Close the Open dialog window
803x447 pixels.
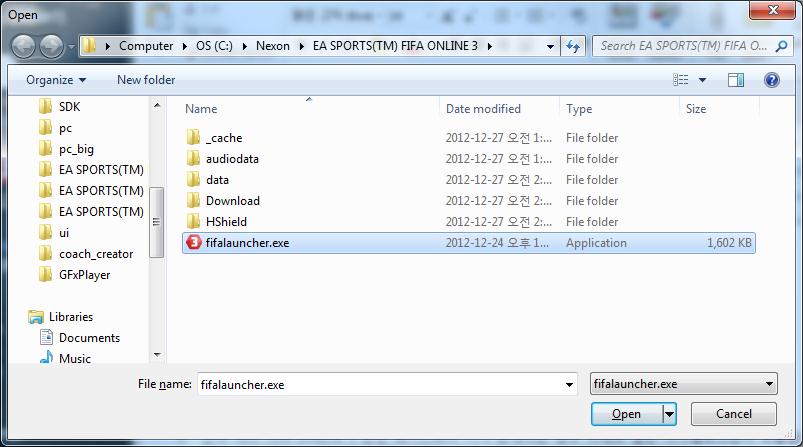click(x=773, y=10)
